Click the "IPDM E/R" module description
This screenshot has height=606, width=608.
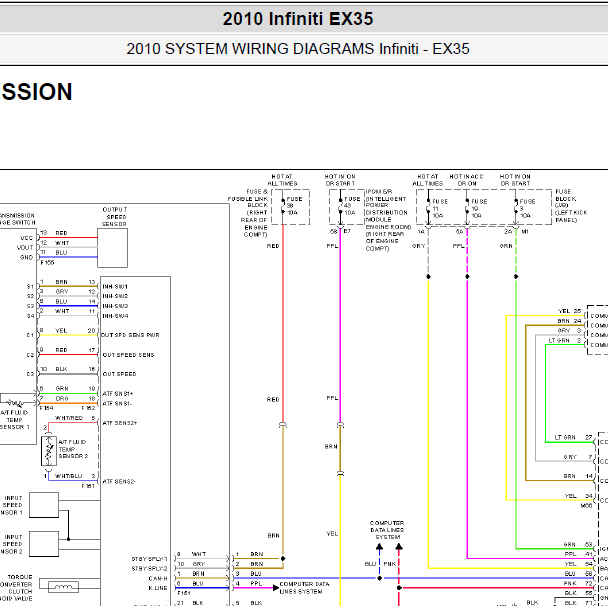[x=388, y=220]
